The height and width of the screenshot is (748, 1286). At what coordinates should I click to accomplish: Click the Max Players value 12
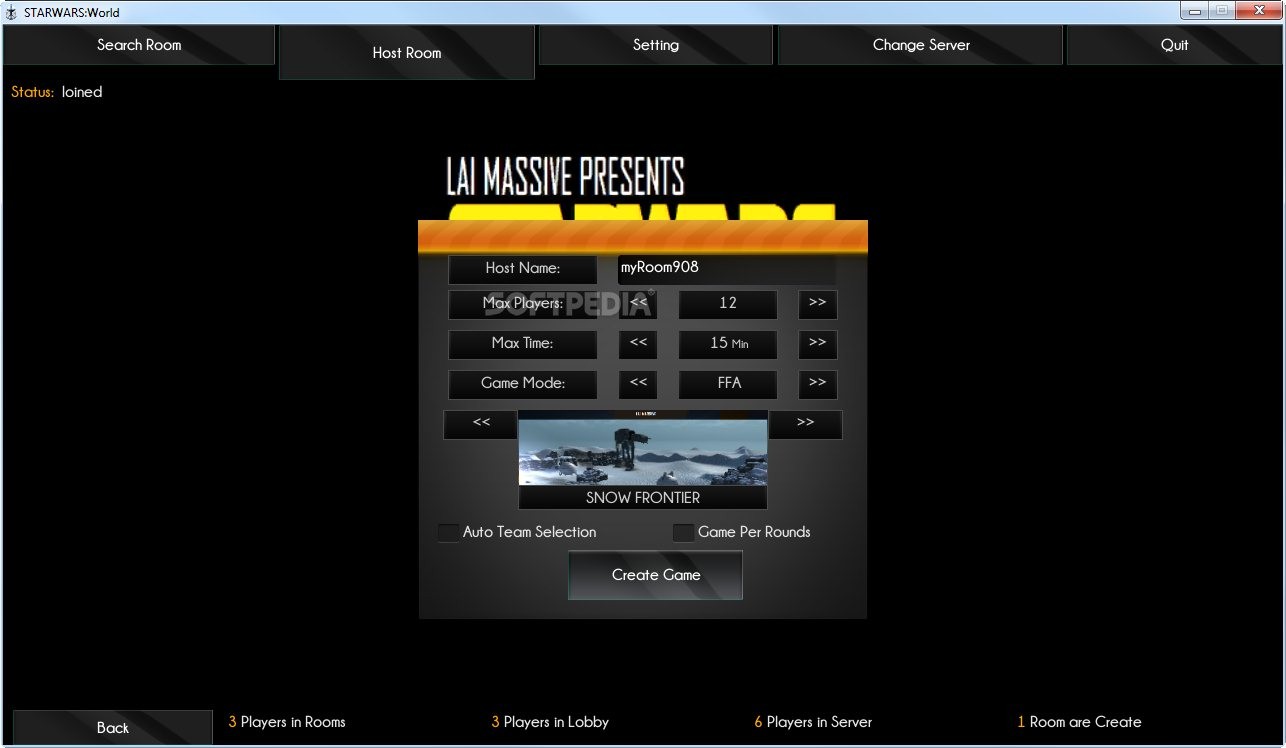728,304
